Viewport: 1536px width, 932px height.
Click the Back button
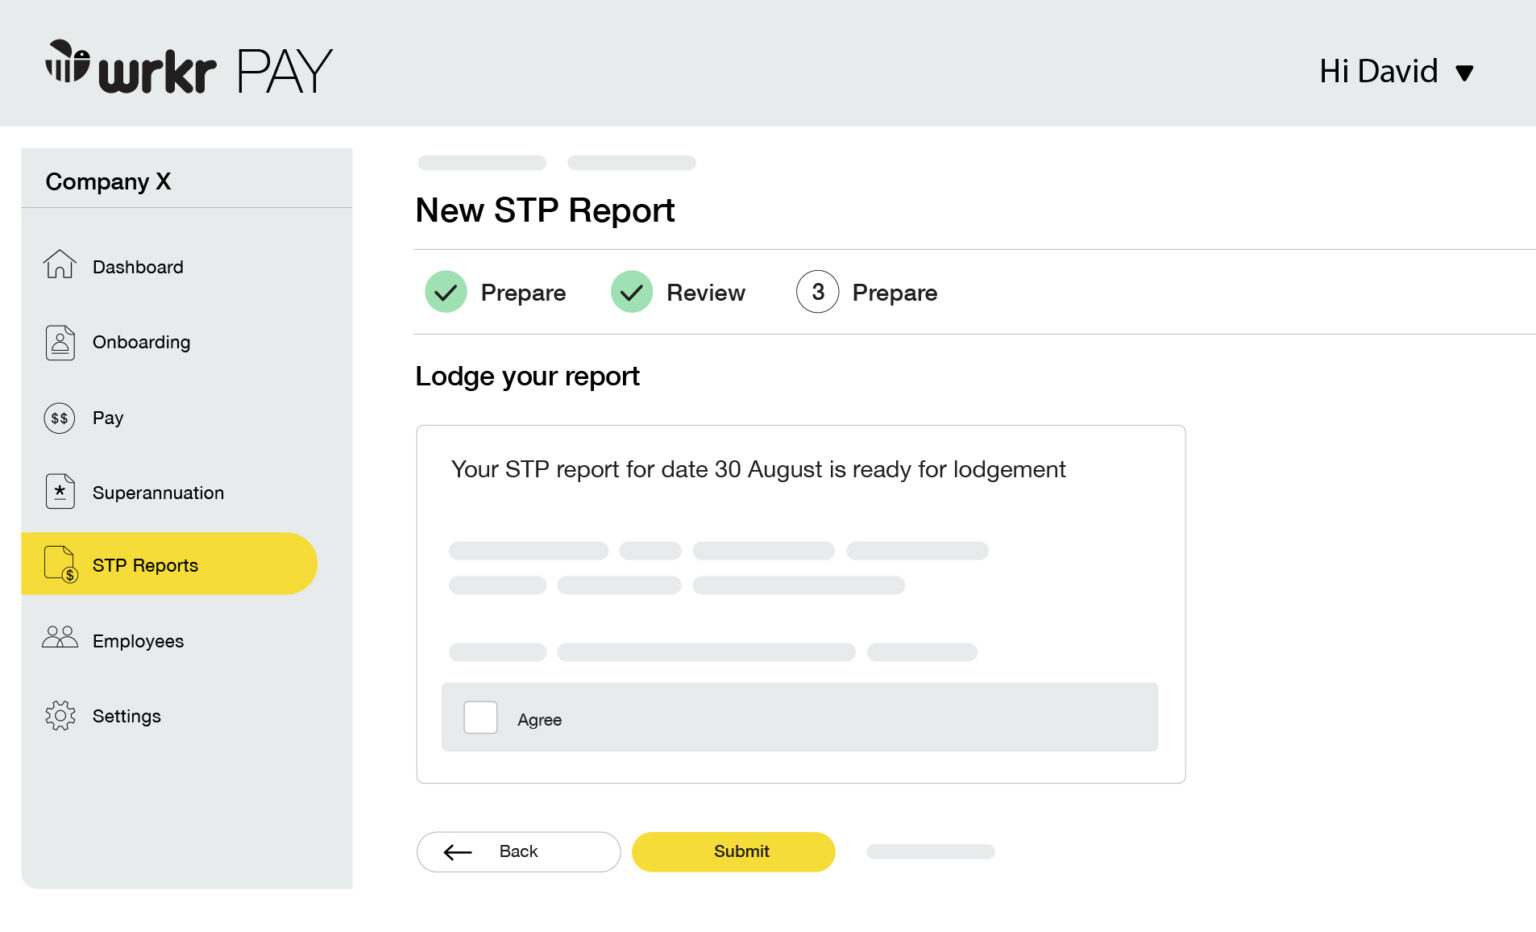(x=518, y=851)
